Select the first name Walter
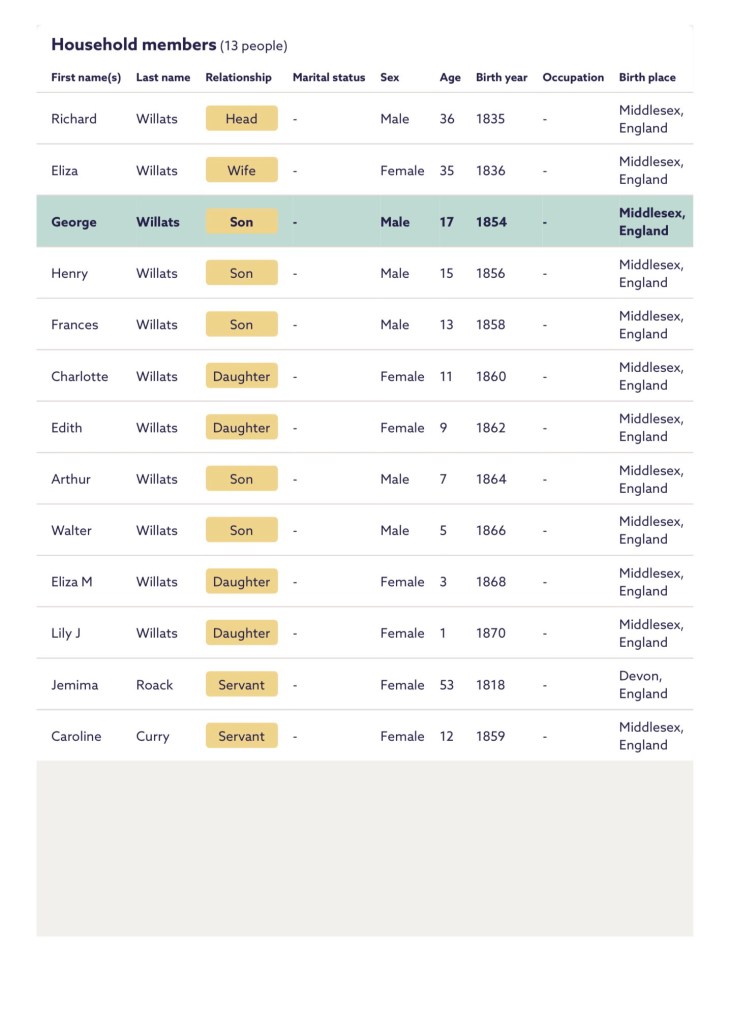 pyautogui.click(x=71, y=531)
